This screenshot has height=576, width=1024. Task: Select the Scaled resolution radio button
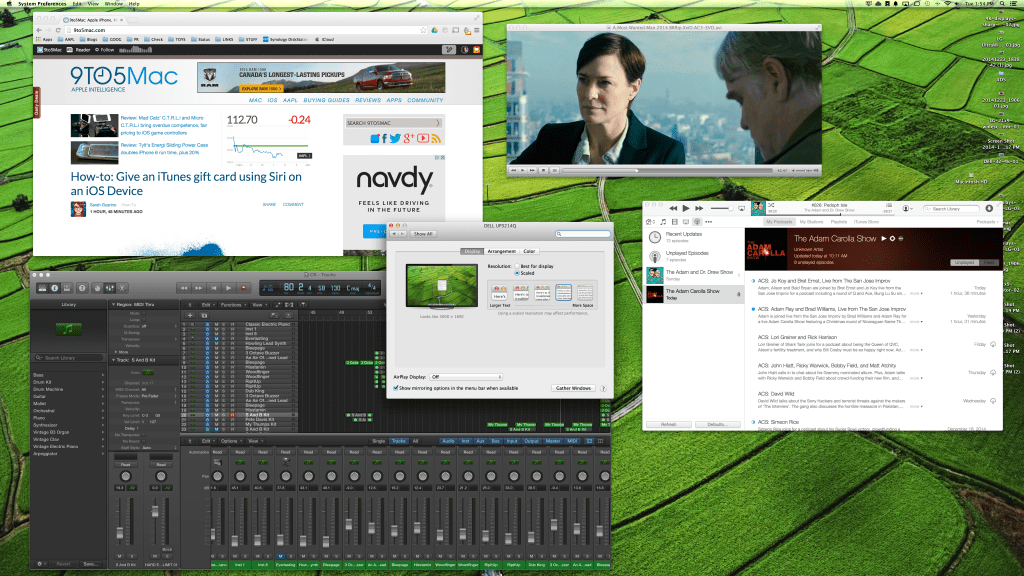pos(517,273)
